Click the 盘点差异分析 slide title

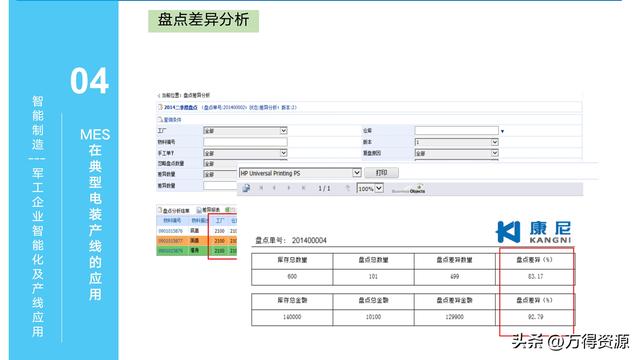(x=203, y=20)
